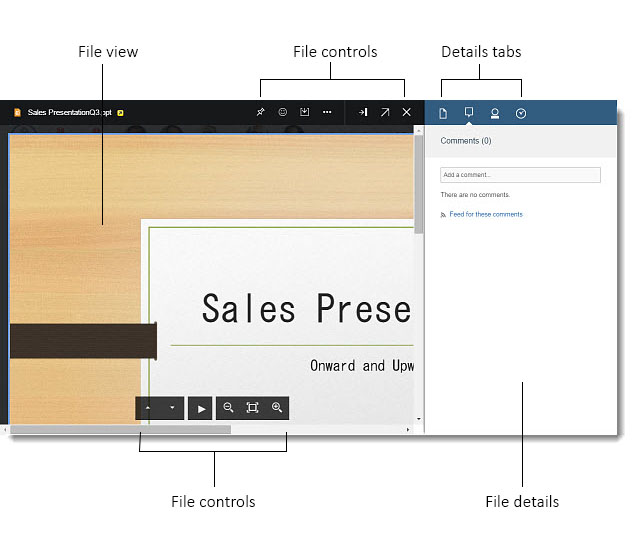Screen dimensions: 632x550
Task: Click the Add a comment field
Action: click(520, 175)
